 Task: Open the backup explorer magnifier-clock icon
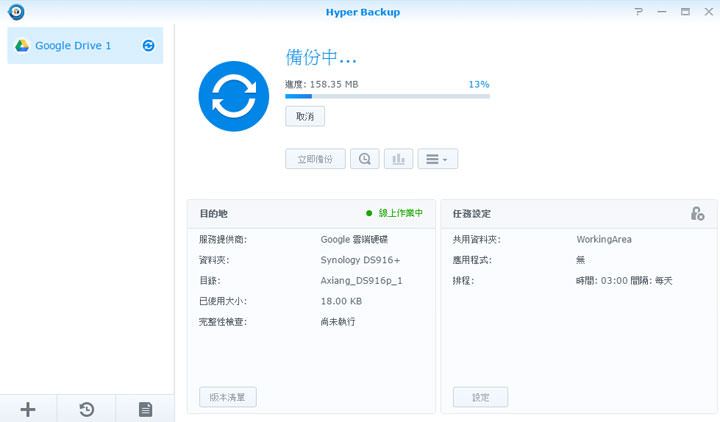pos(365,159)
